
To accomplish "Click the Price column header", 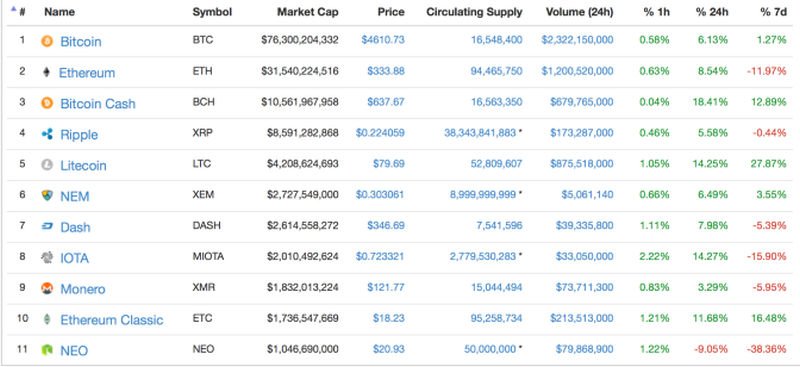I will coord(391,12).
